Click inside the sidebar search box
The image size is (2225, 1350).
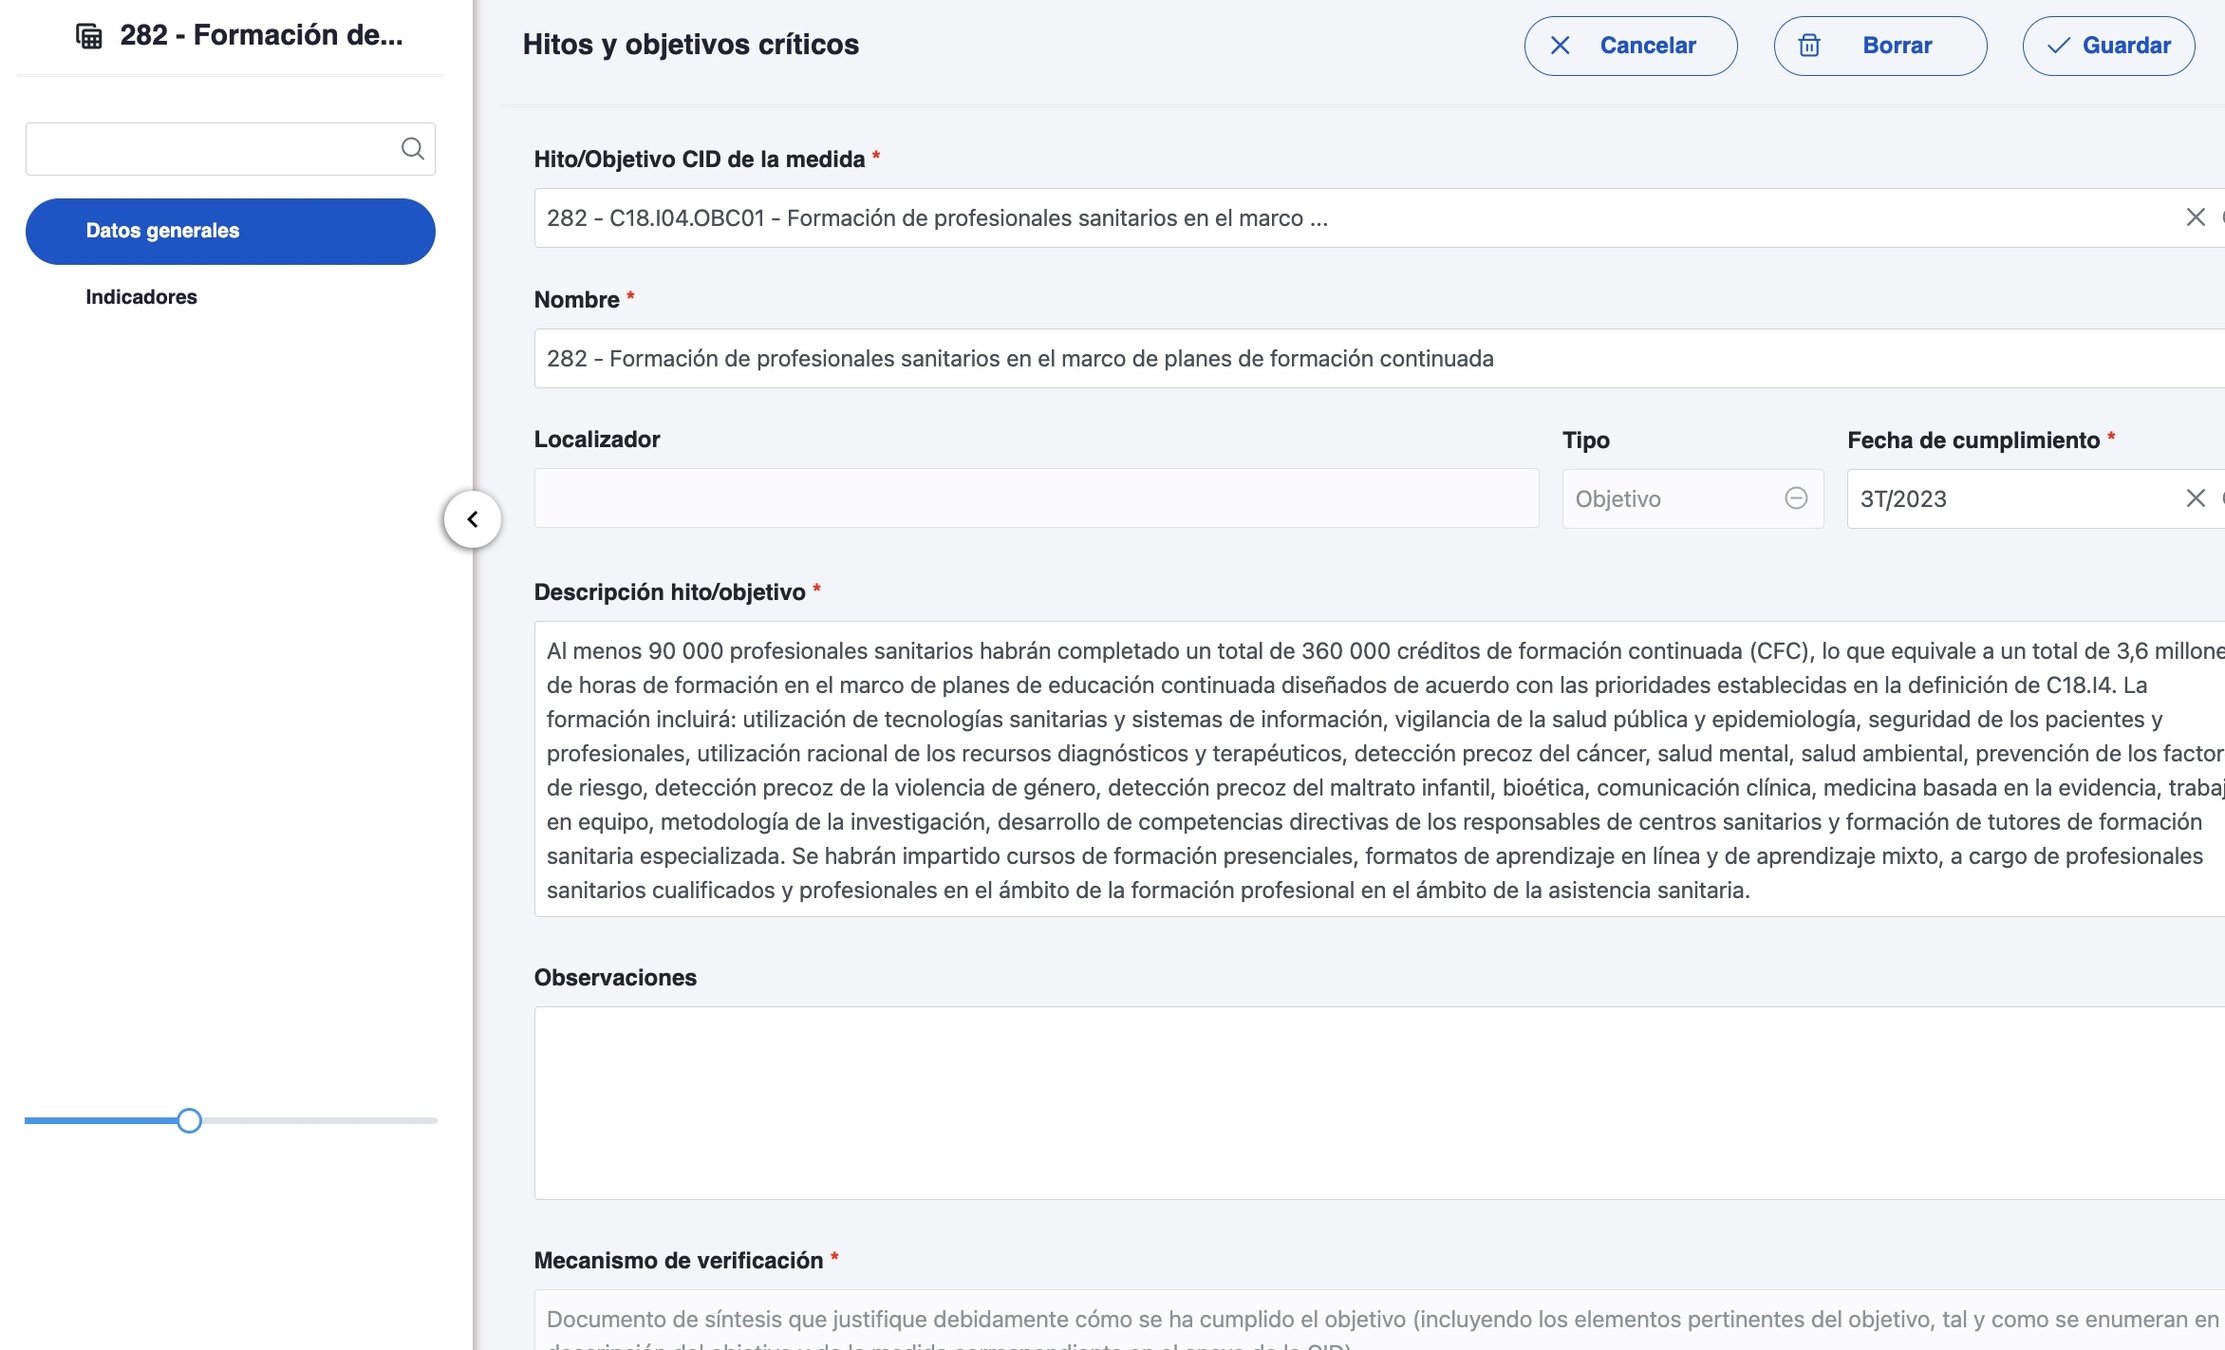click(x=210, y=149)
